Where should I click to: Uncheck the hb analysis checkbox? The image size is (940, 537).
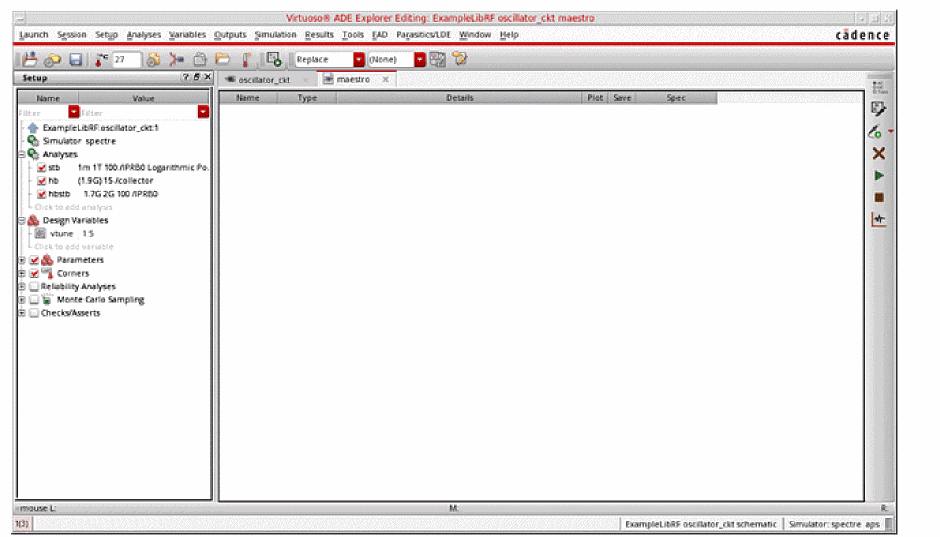point(41,181)
